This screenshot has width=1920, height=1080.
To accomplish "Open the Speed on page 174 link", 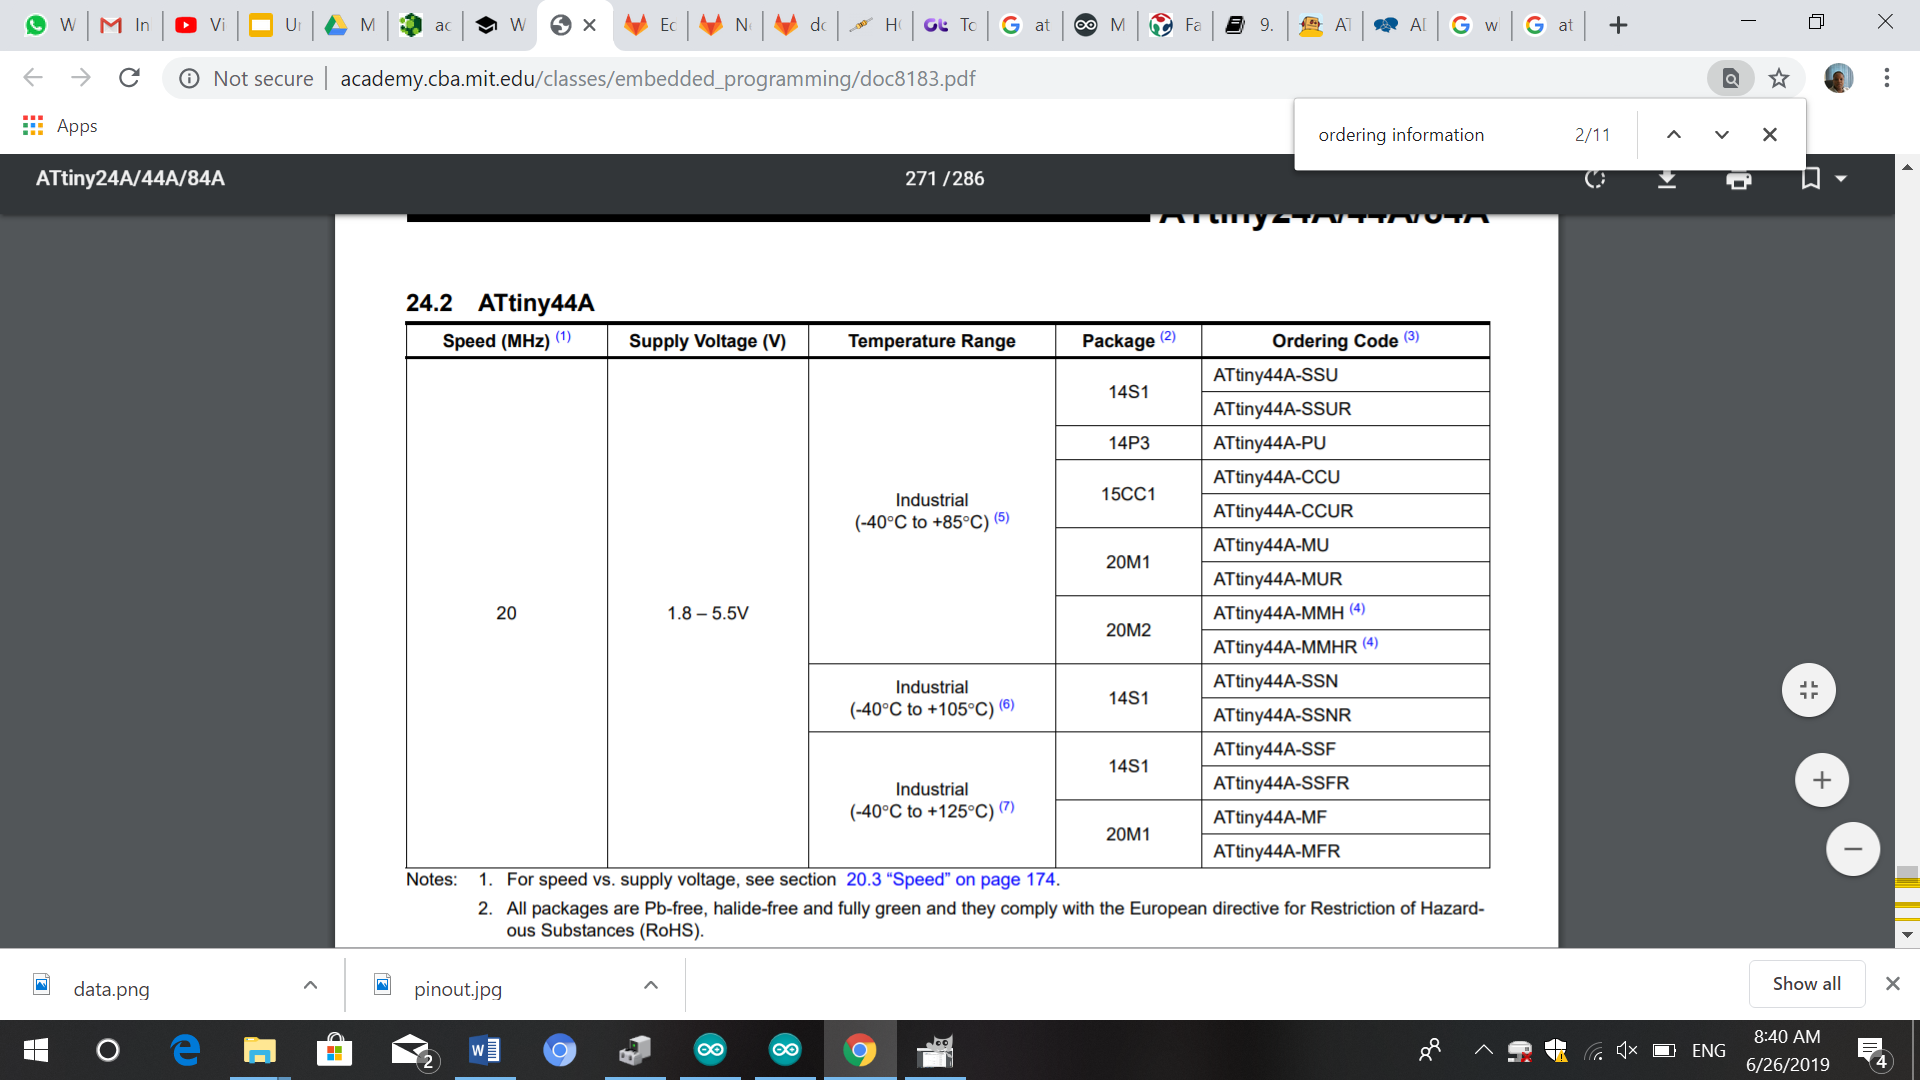I will pos(951,880).
